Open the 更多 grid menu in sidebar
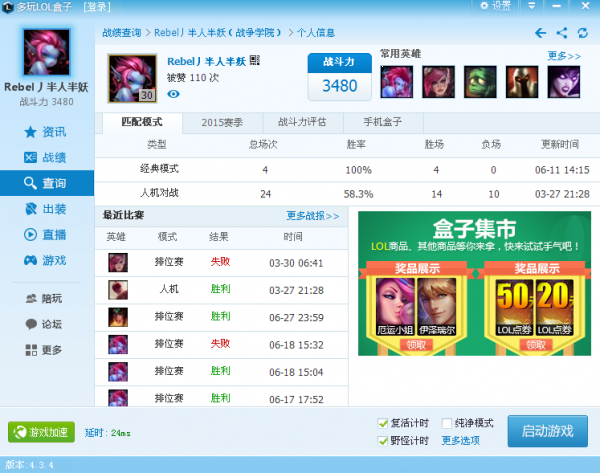The image size is (600, 473). pyautogui.click(x=44, y=350)
